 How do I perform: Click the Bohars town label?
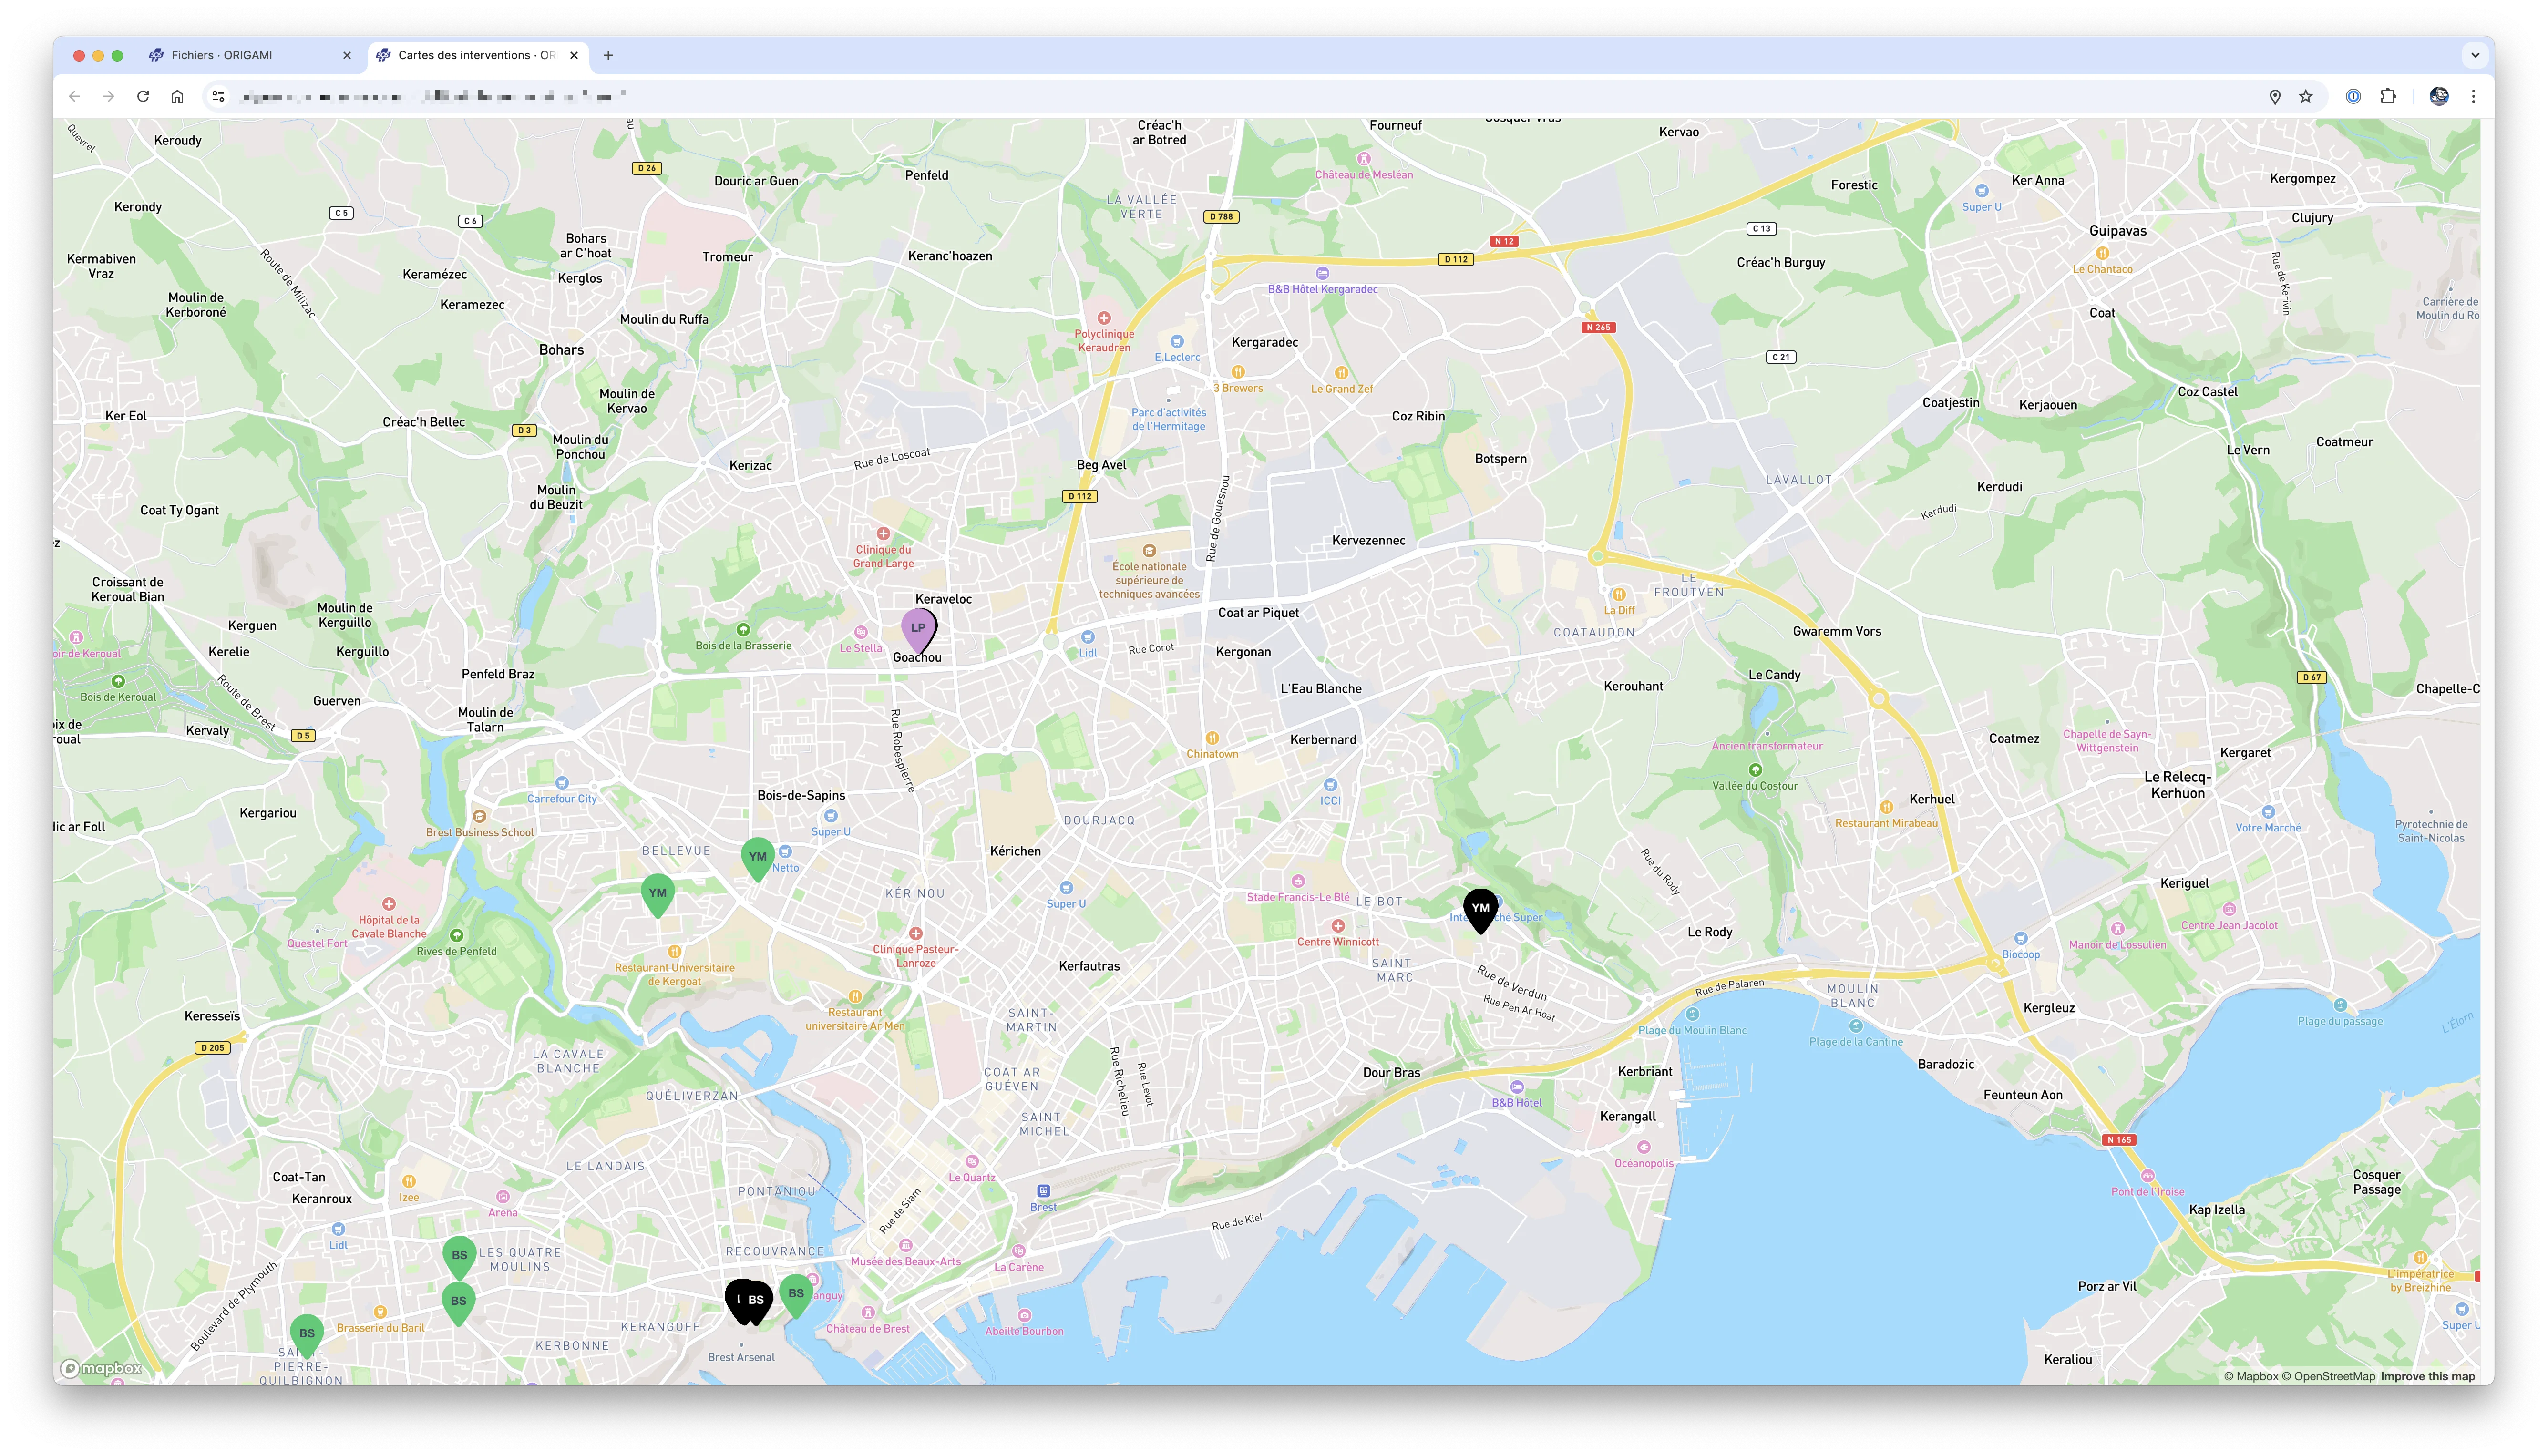561,350
